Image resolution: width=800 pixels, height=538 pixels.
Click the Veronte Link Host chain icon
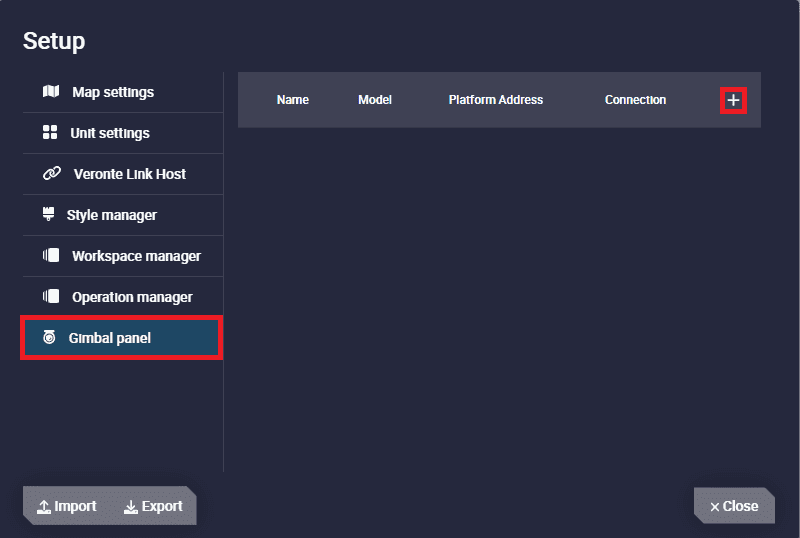point(52,174)
